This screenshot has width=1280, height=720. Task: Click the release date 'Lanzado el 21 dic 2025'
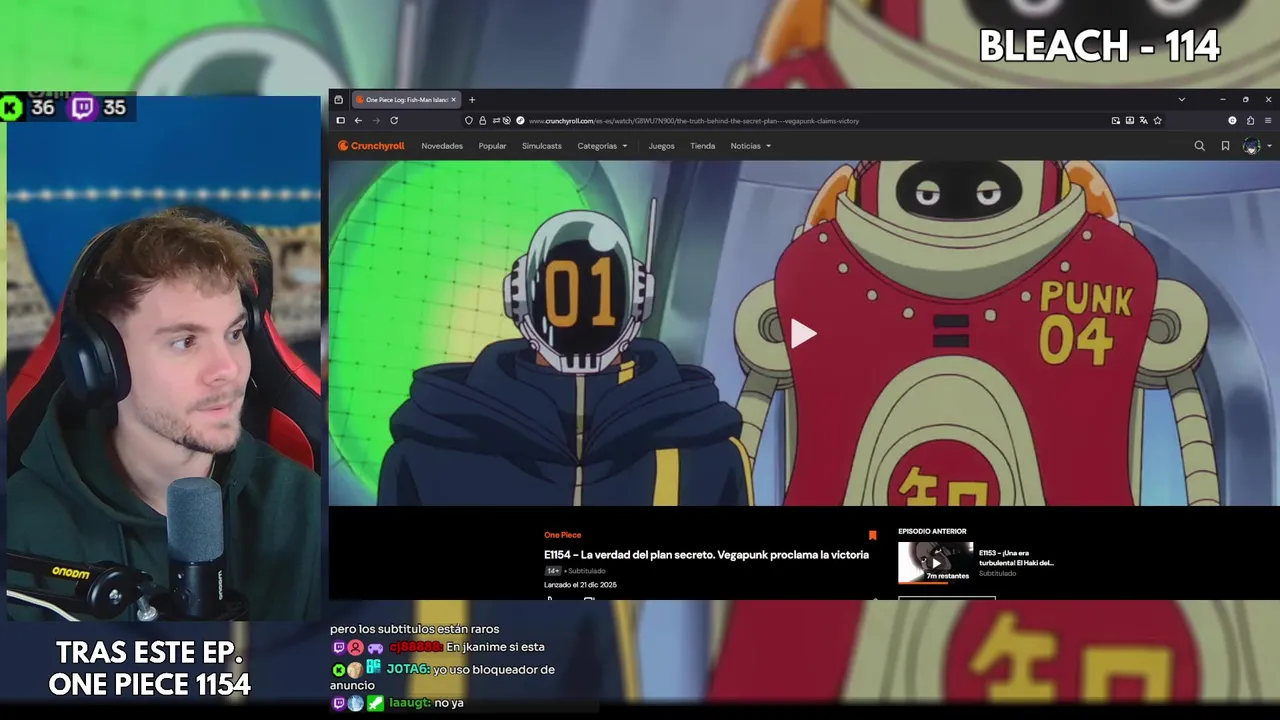coord(580,585)
